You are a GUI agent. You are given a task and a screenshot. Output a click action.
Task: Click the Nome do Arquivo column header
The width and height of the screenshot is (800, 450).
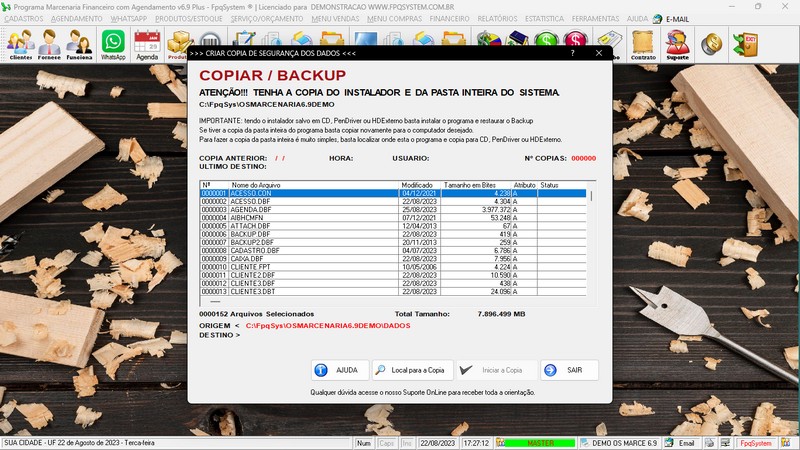coord(314,185)
